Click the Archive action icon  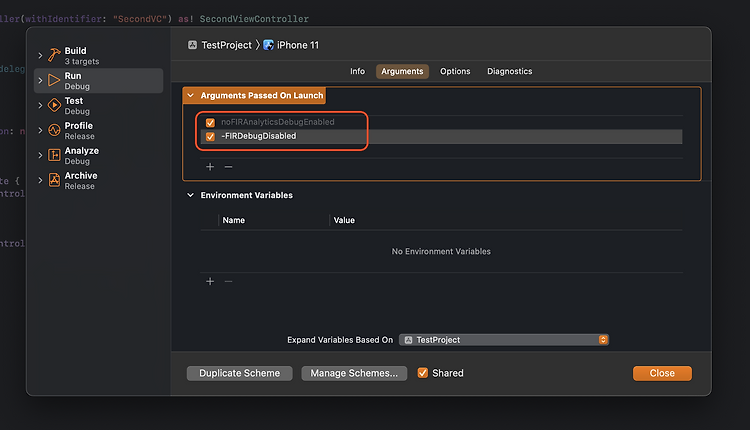[54, 180]
